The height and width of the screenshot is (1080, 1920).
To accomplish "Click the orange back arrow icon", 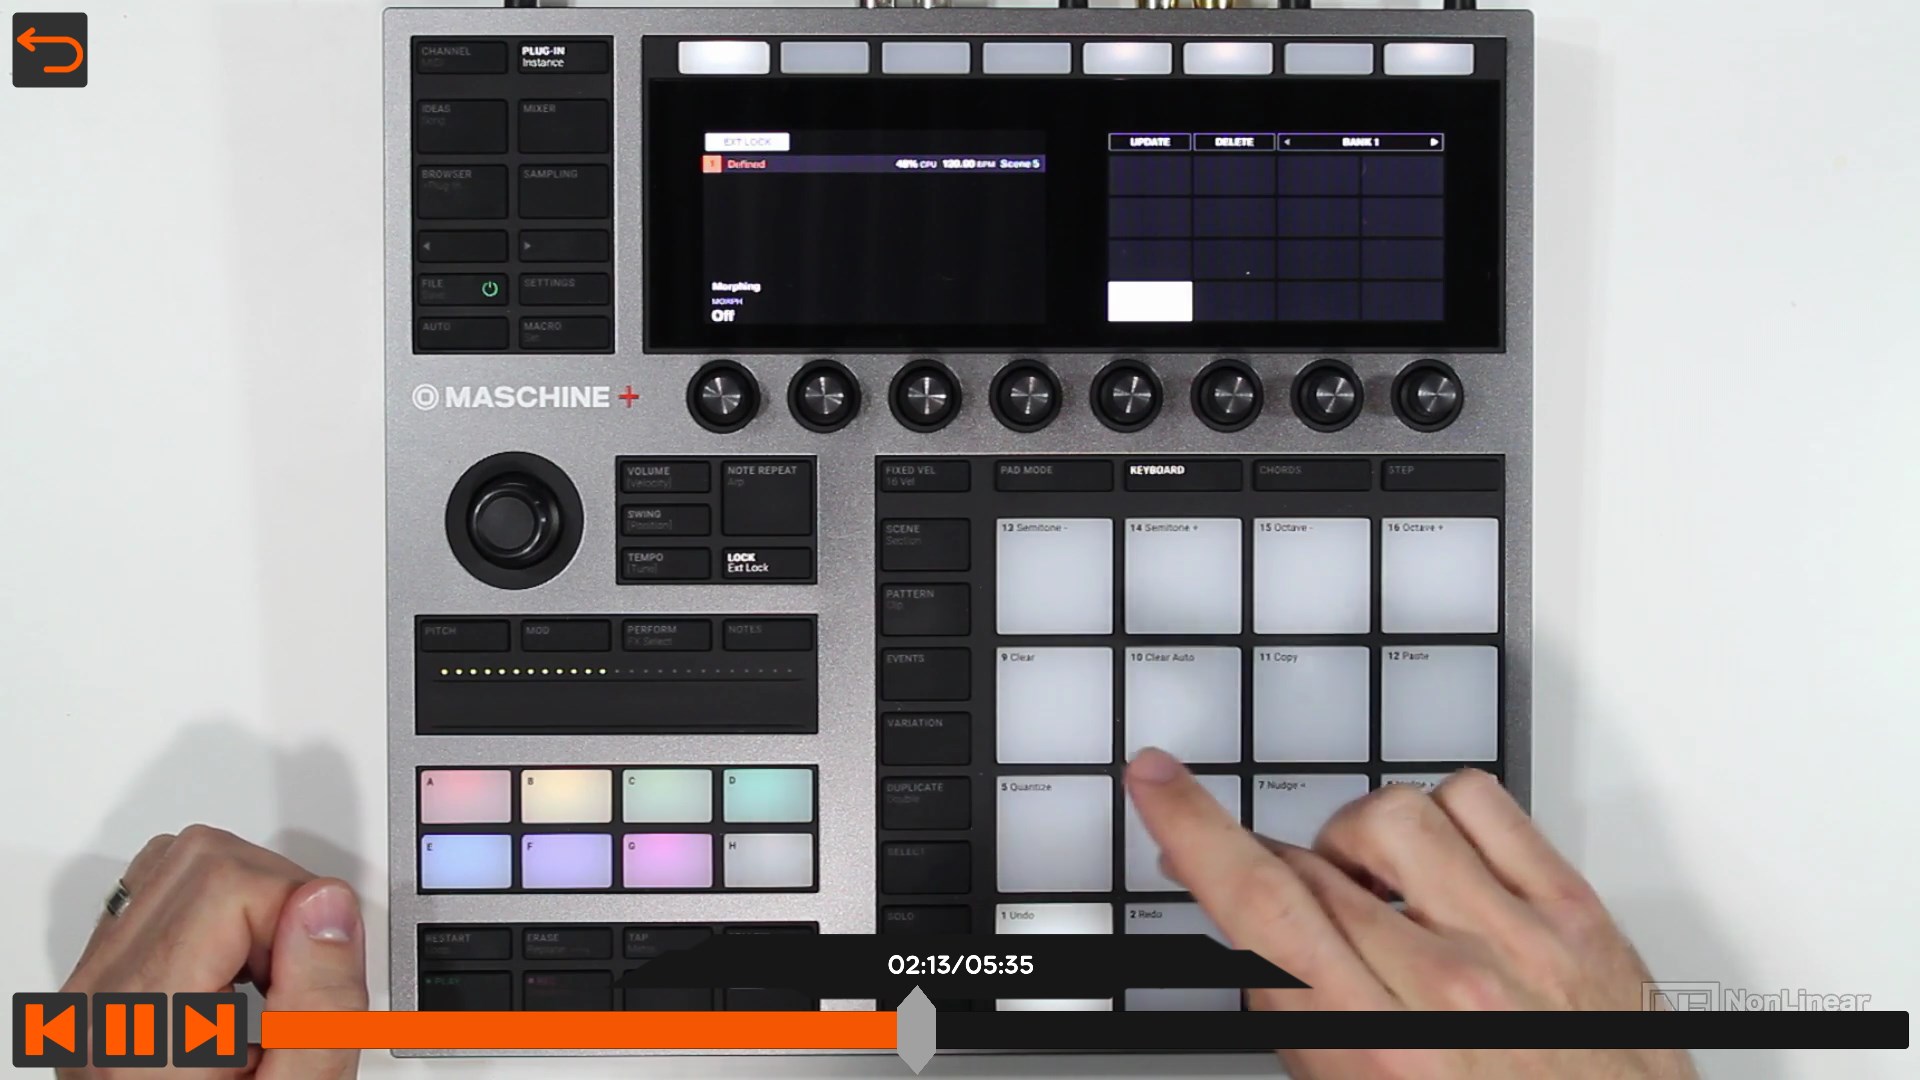I will point(50,50).
